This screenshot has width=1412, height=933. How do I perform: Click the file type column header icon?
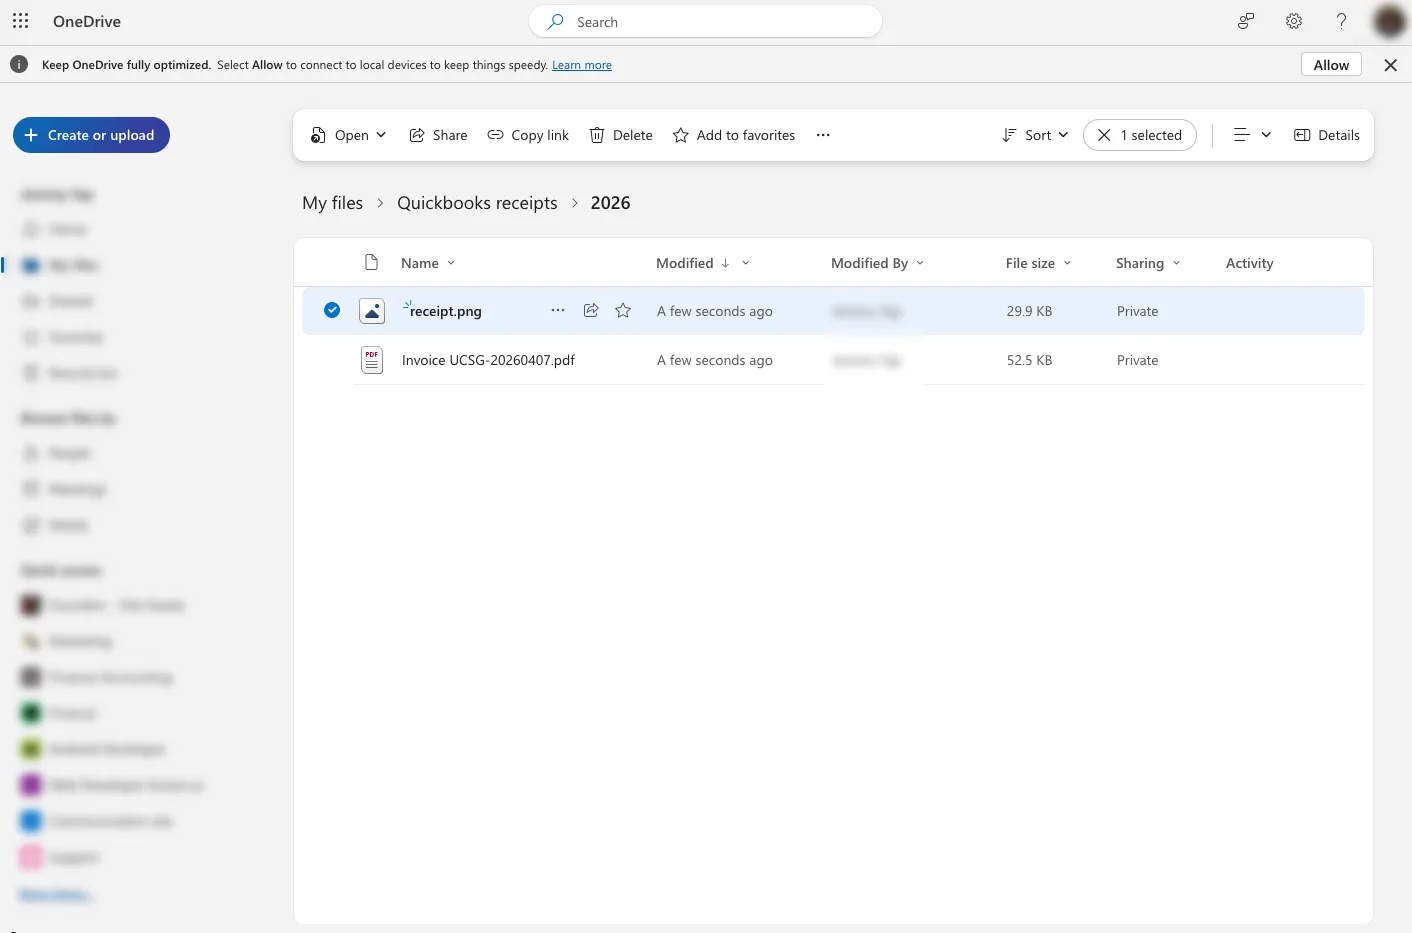pos(371,263)
